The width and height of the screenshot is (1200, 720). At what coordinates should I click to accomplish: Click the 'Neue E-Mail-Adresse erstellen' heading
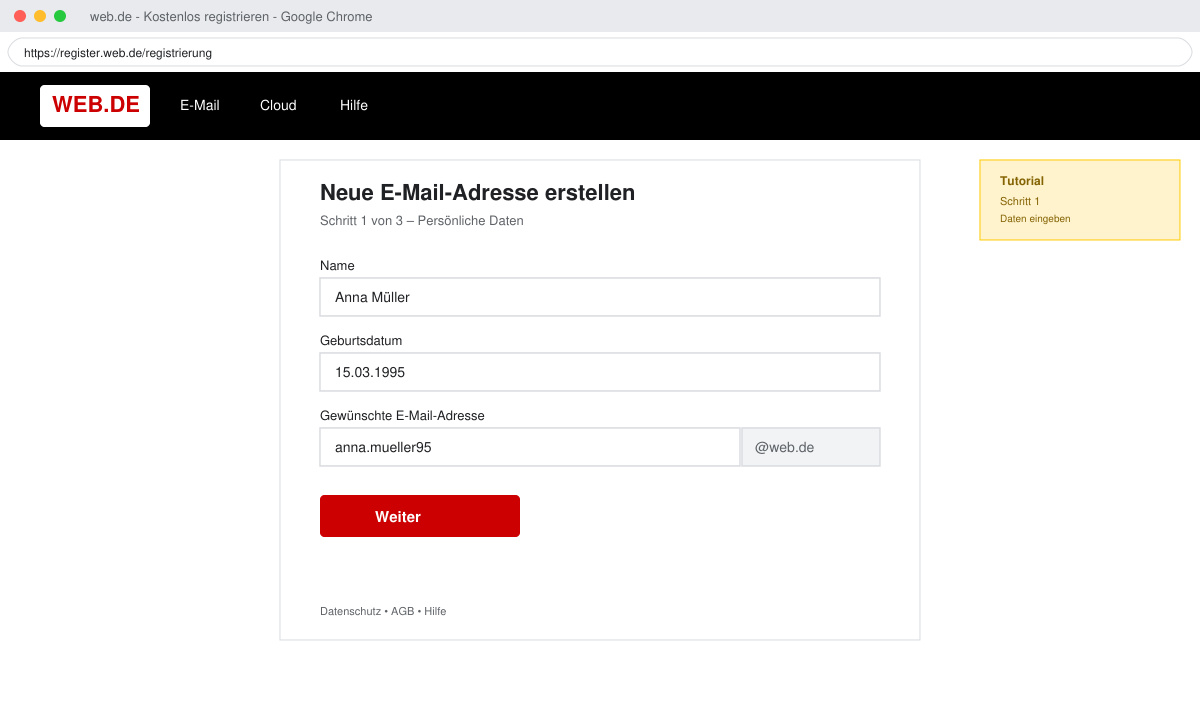tap(477, 193)
